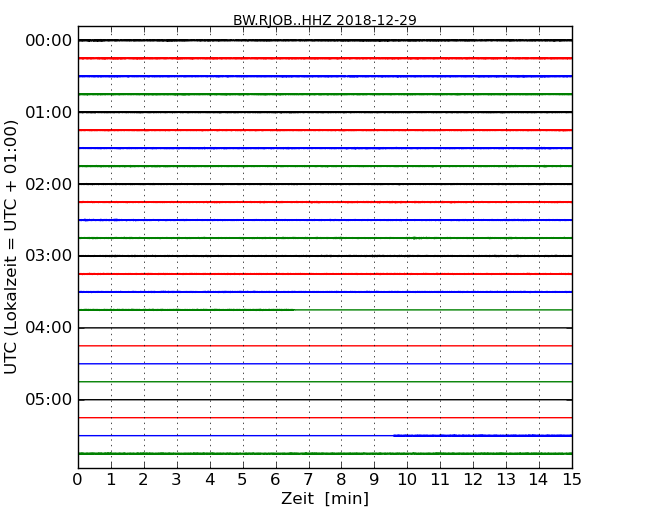Screen dimensions: 650x520
Task: Click the black seismogram trace at 05:00
Action: click(325, 400)
